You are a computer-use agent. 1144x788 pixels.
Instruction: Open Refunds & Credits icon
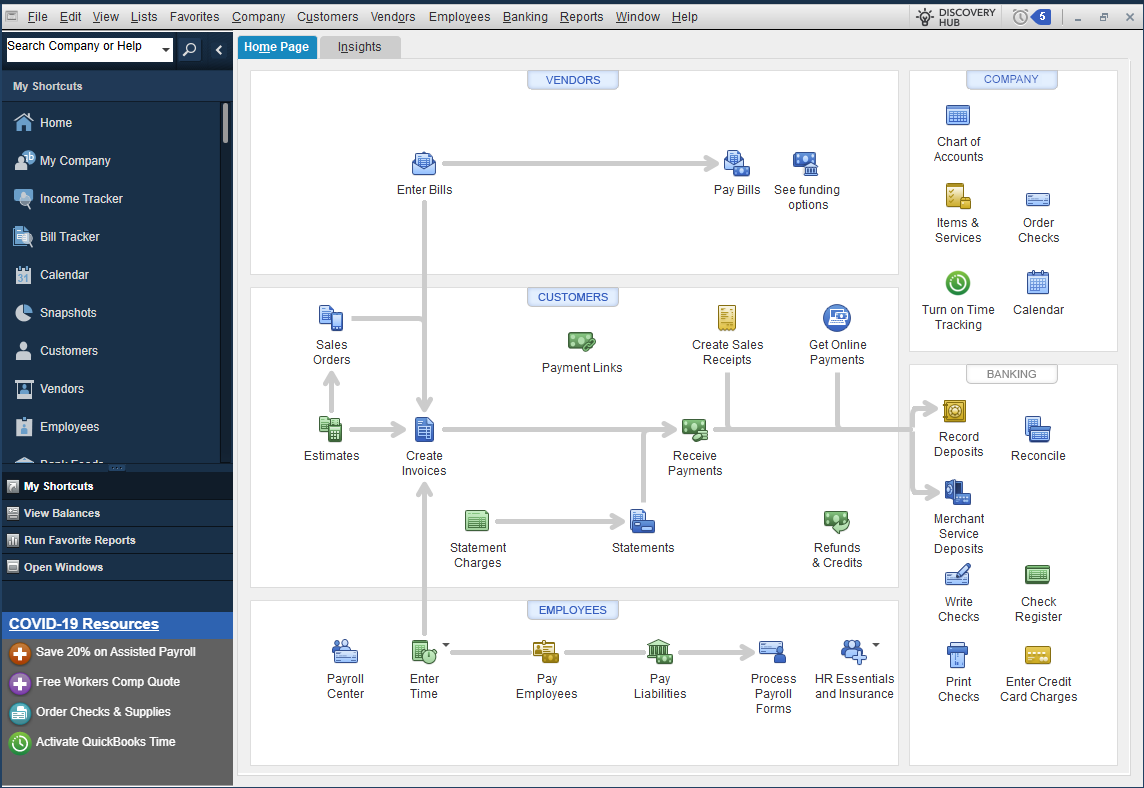click(836, 522)
